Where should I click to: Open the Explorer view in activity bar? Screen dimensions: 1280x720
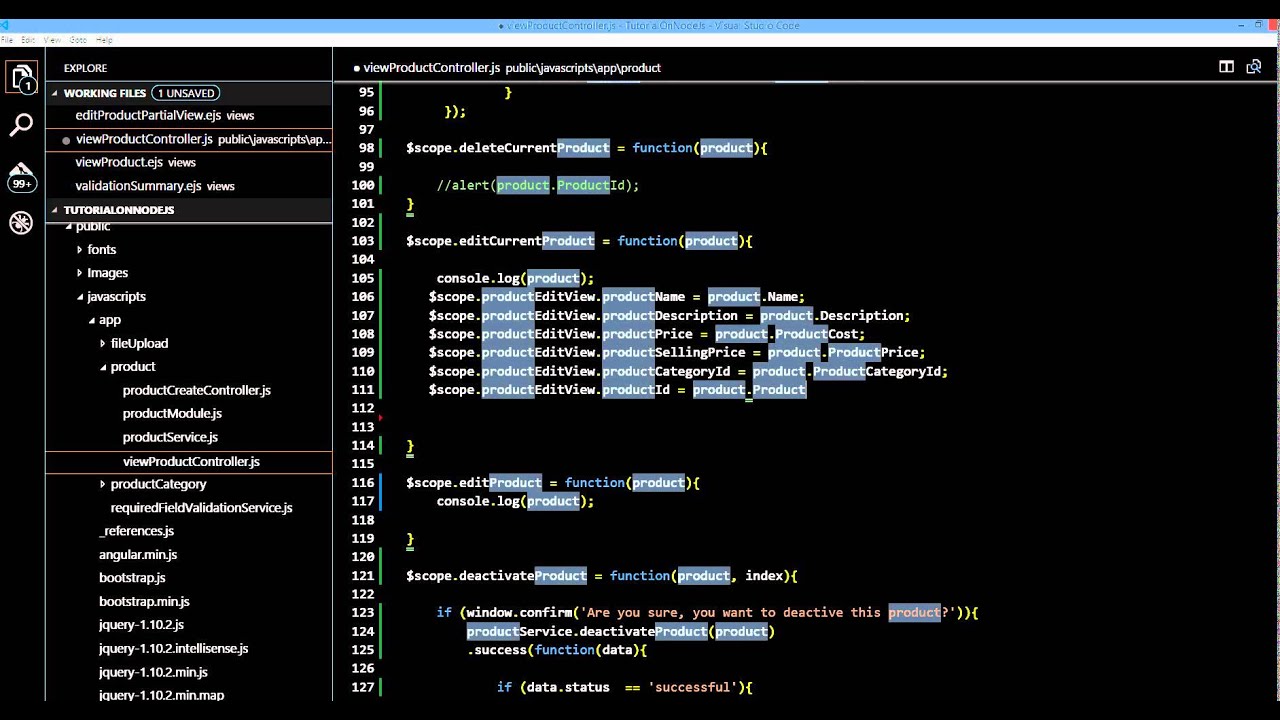click(21, 78)
